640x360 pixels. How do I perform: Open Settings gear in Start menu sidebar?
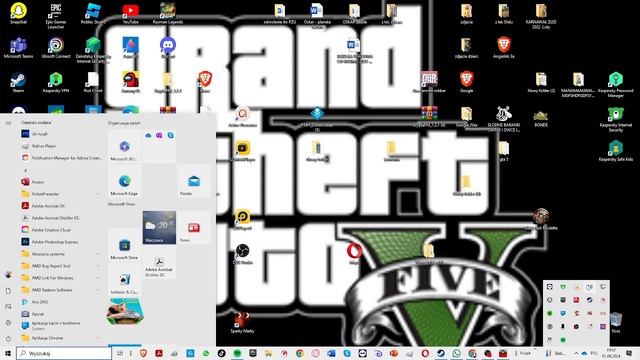pos(8,322)
